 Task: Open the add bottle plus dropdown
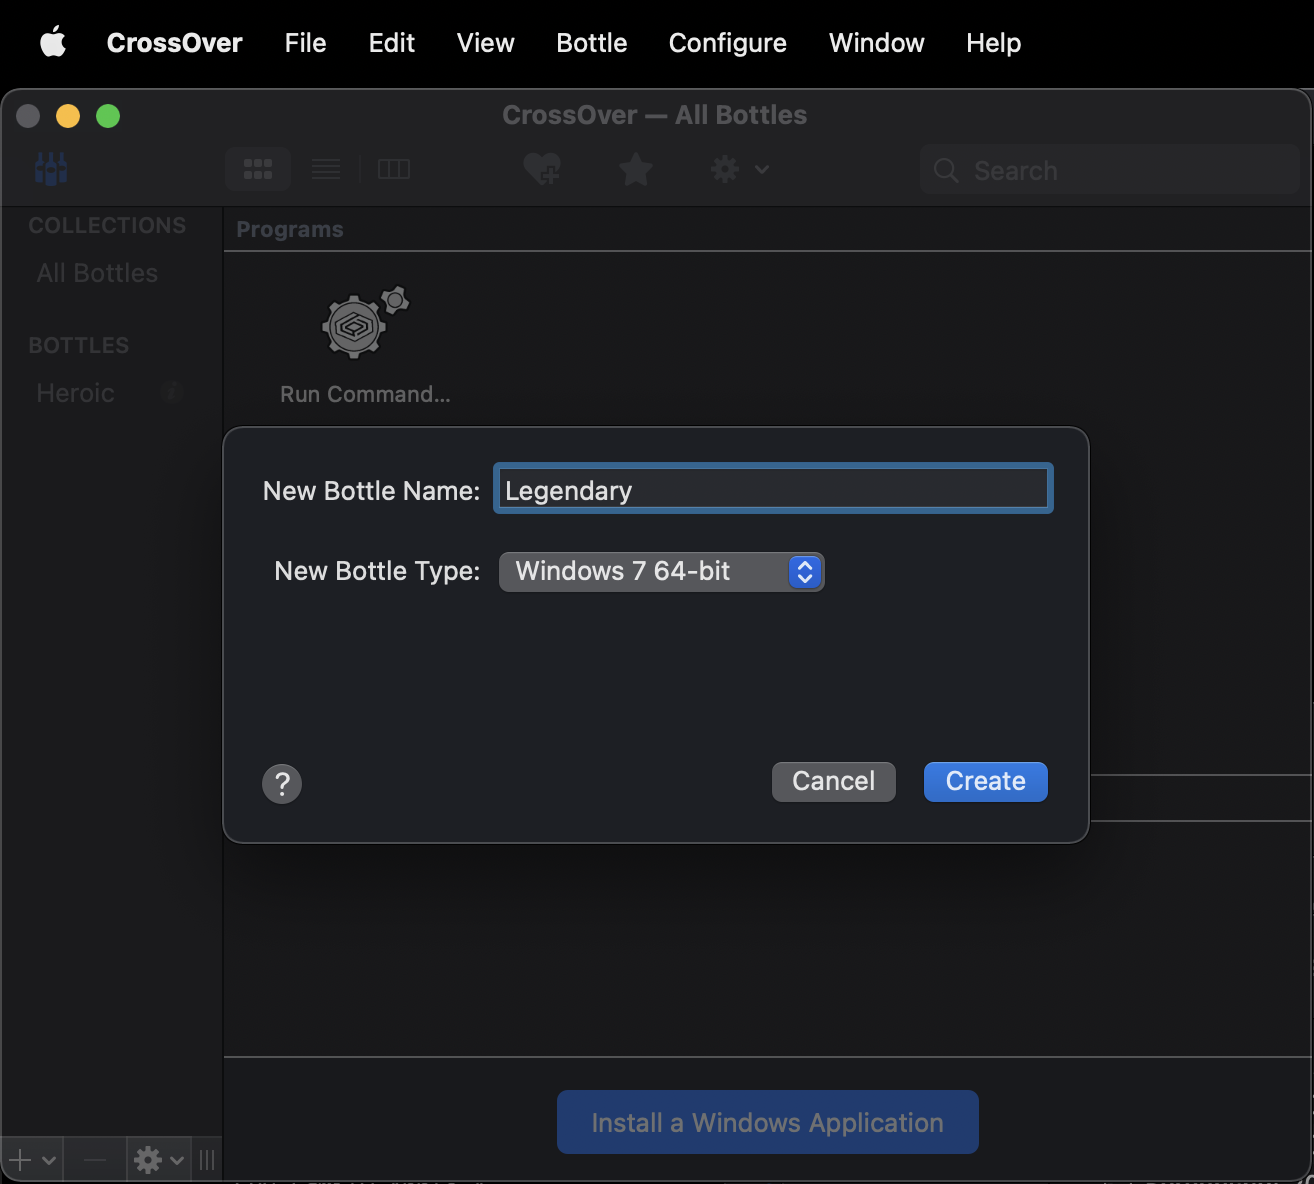[32, 1160]
